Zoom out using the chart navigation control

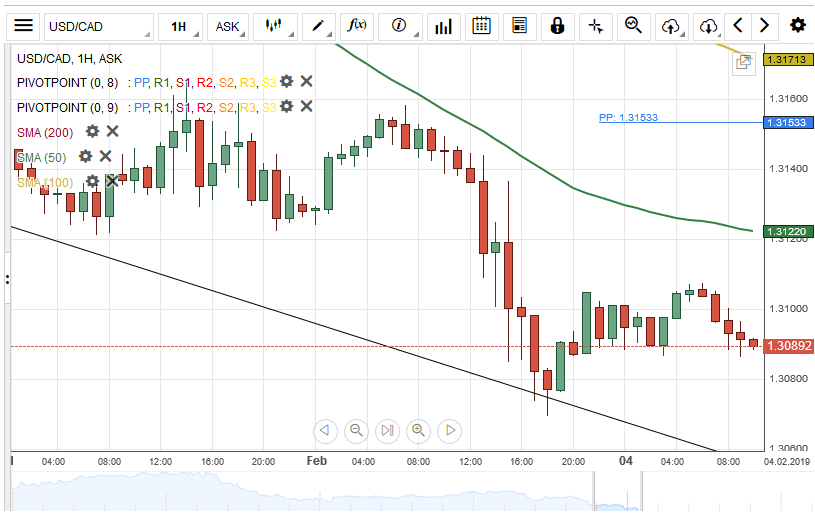click(355, 431)
